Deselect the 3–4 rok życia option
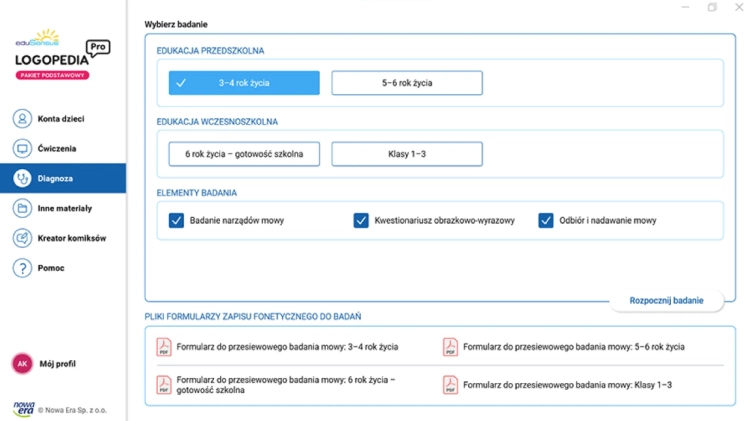Image resolution: width=750 pixels, height=421 pixels. (244, 83)
